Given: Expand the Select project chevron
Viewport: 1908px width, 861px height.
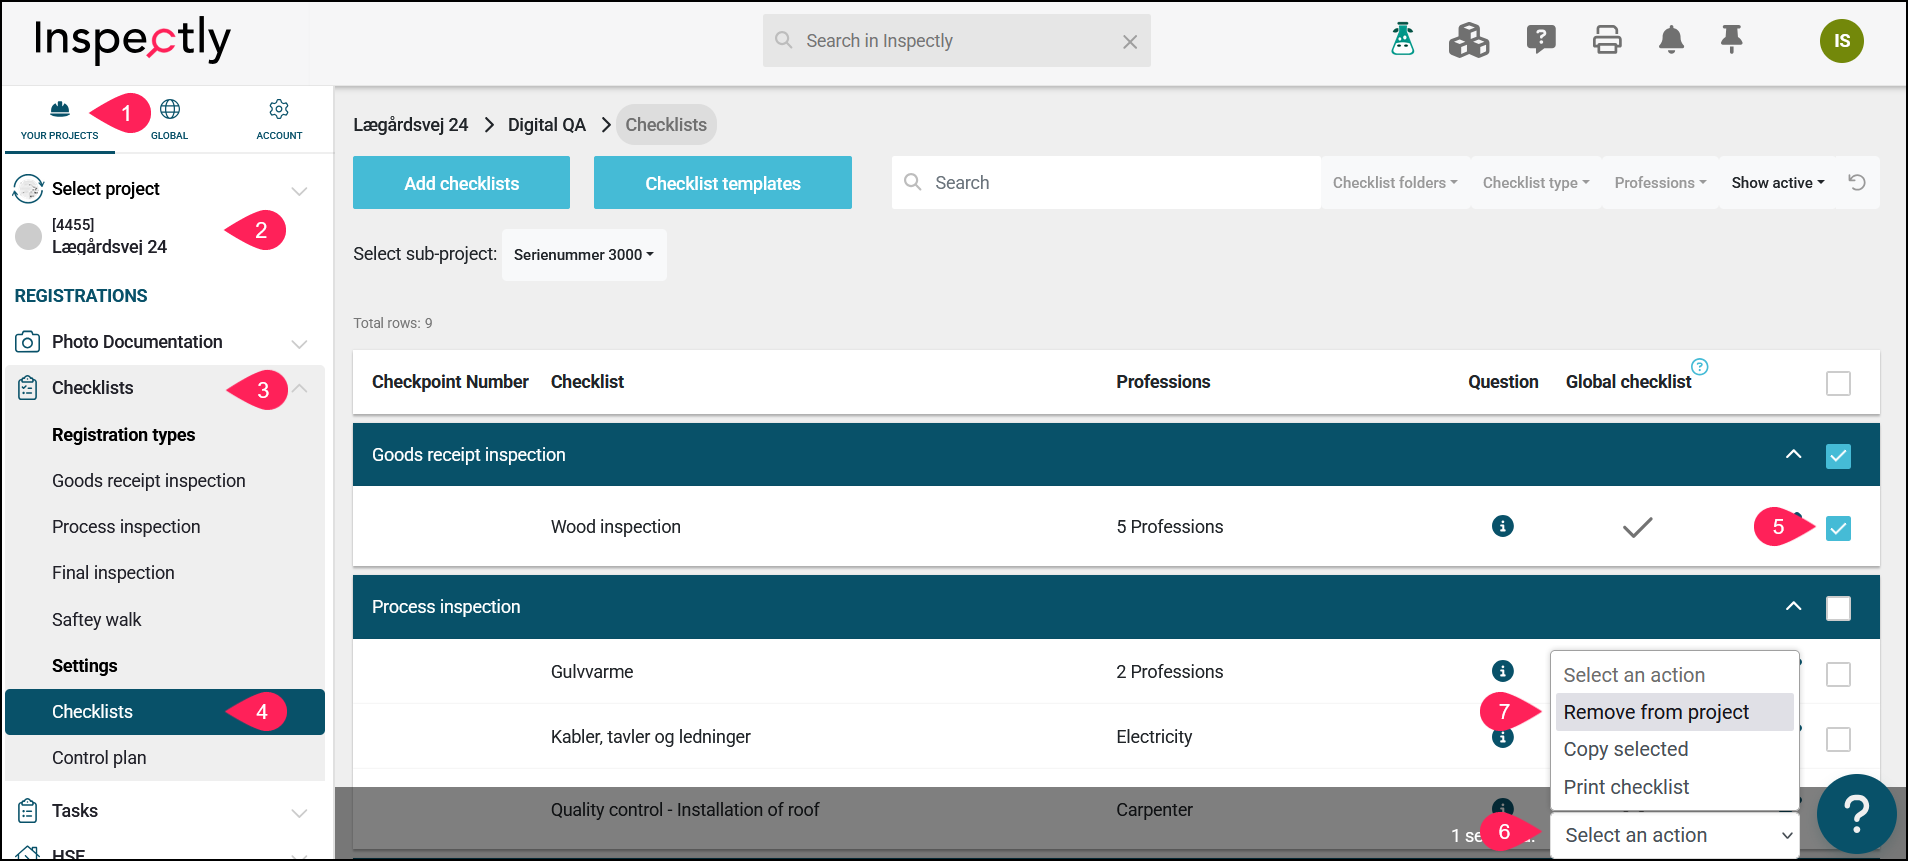Looking at the screenshot, I should (299, 190).
